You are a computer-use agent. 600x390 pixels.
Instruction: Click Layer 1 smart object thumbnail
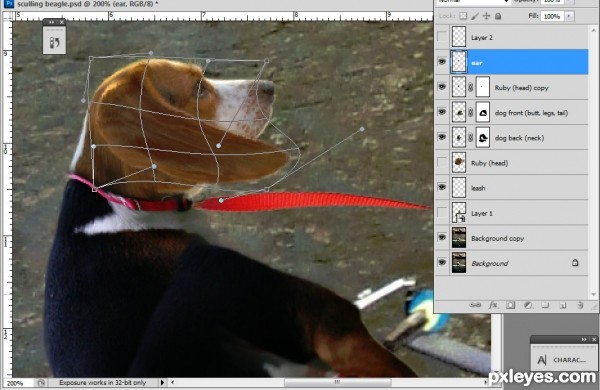click(459, 213)
